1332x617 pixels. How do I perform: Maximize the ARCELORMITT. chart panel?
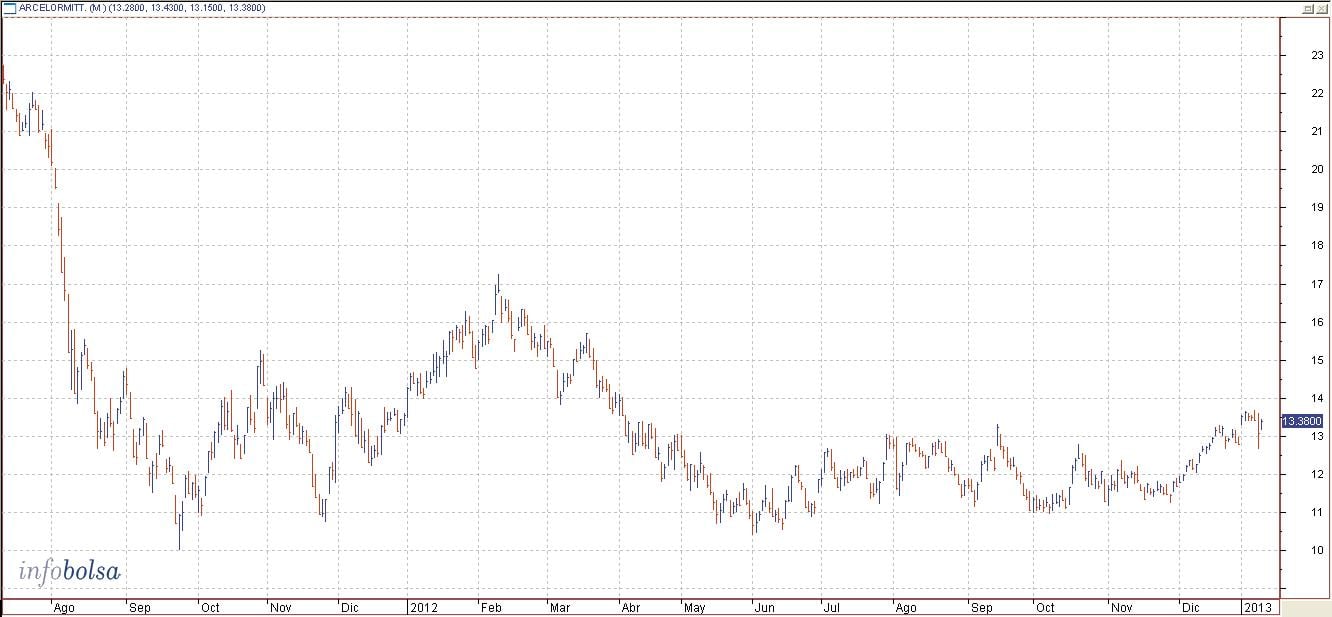pyautogui.click(x=1308, y=7)
